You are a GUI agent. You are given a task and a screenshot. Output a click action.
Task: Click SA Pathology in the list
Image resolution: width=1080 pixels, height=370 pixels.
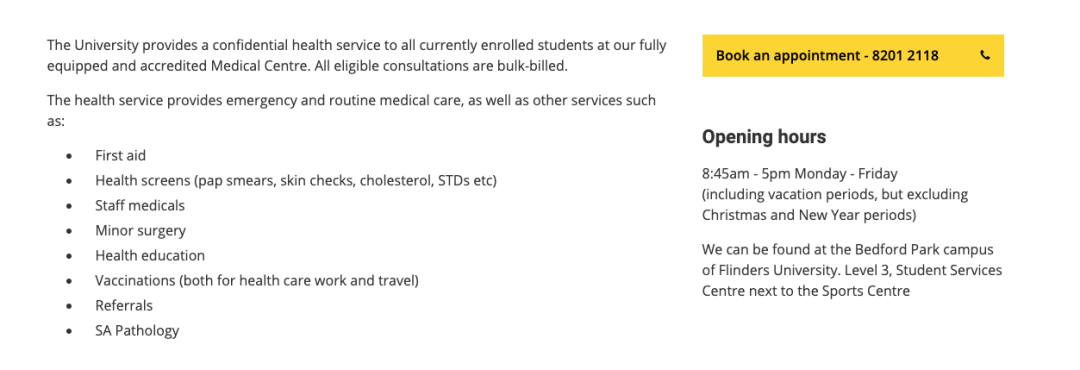click(137, 330)
